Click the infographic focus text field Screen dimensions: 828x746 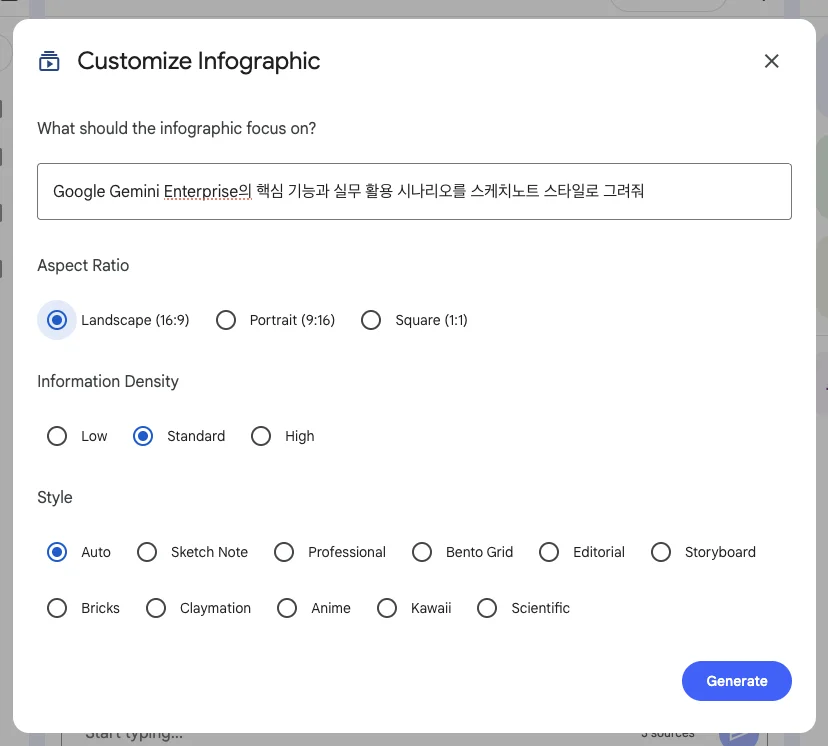point(414,191)
